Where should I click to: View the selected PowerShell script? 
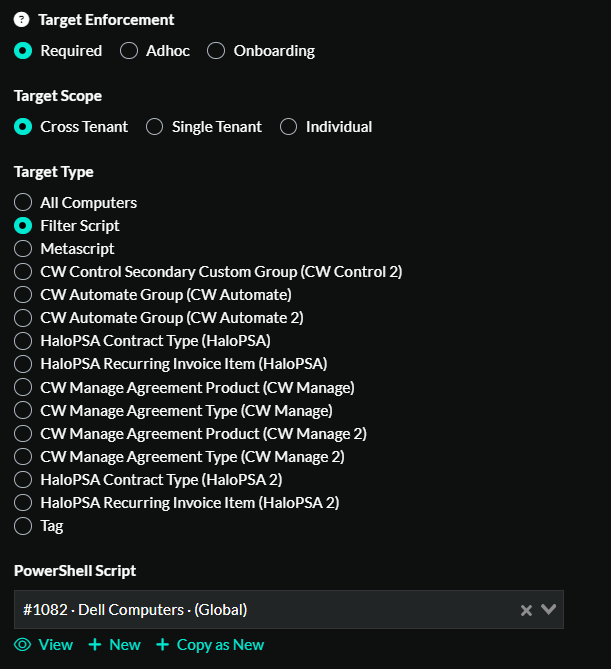[55, 645]
